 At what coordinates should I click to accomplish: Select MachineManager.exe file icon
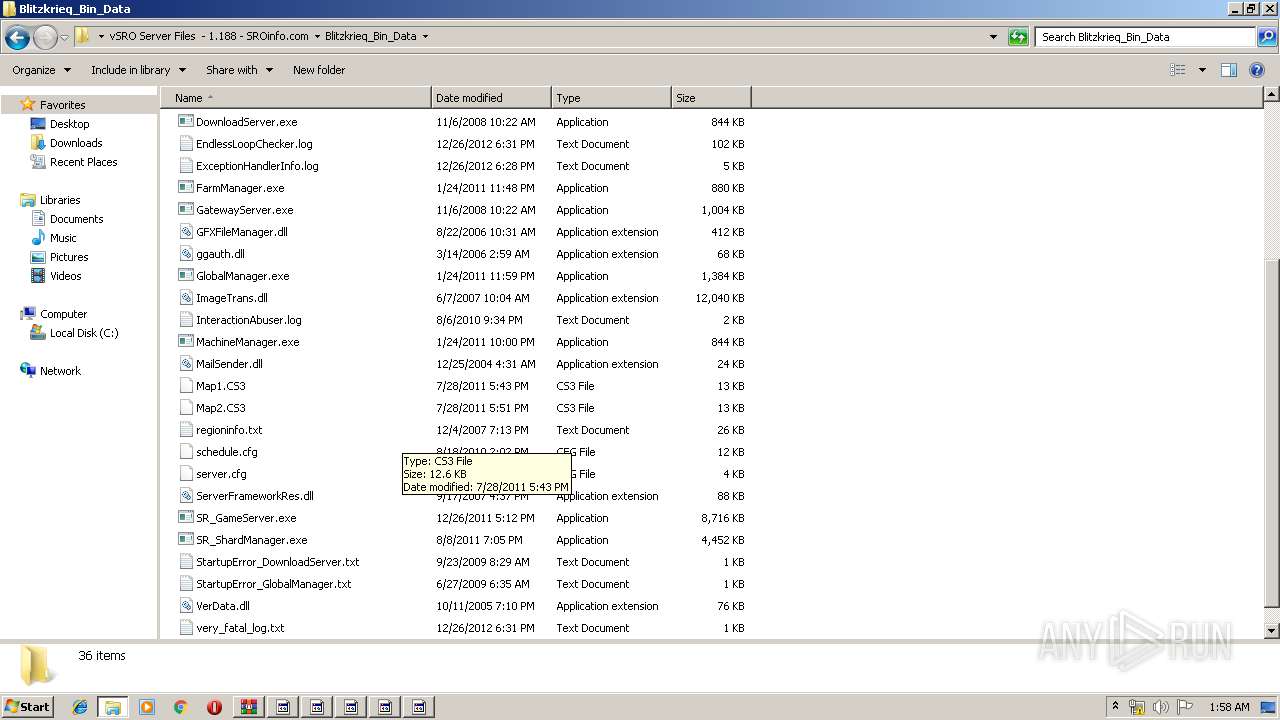tap(185, 341)
